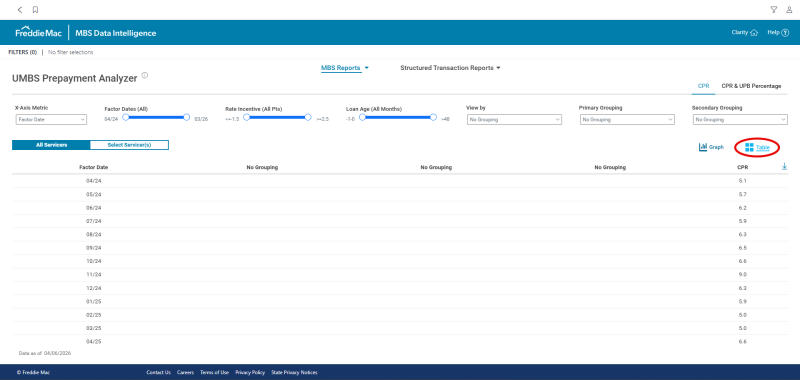Open Secondary Grouping dropdown
The height and width of the screenshot is (380, 800).
coord(740,119)
